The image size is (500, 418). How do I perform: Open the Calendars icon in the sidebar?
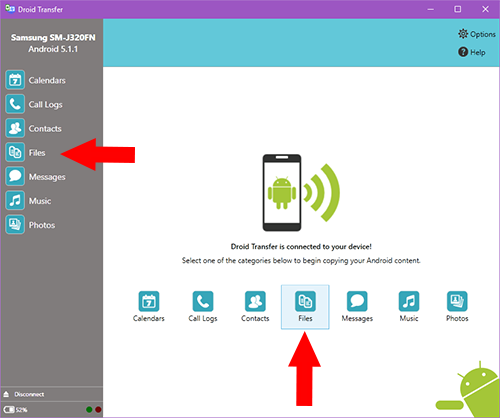pos(15,80)
